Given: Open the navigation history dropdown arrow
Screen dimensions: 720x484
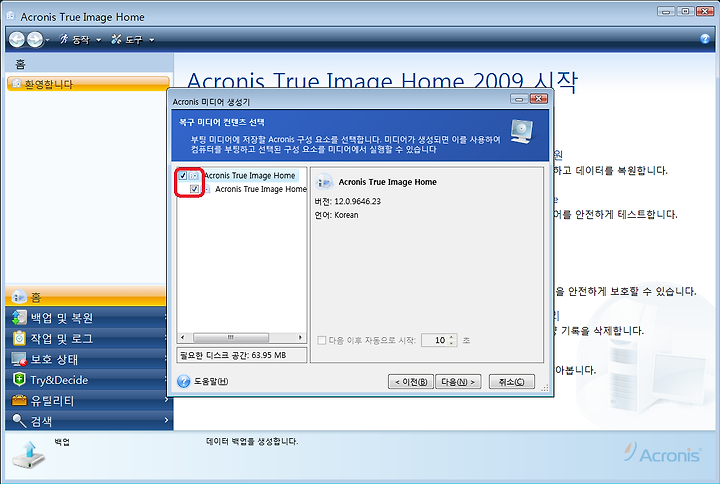Looking at the screenshot, I should (x=48, y=40).
